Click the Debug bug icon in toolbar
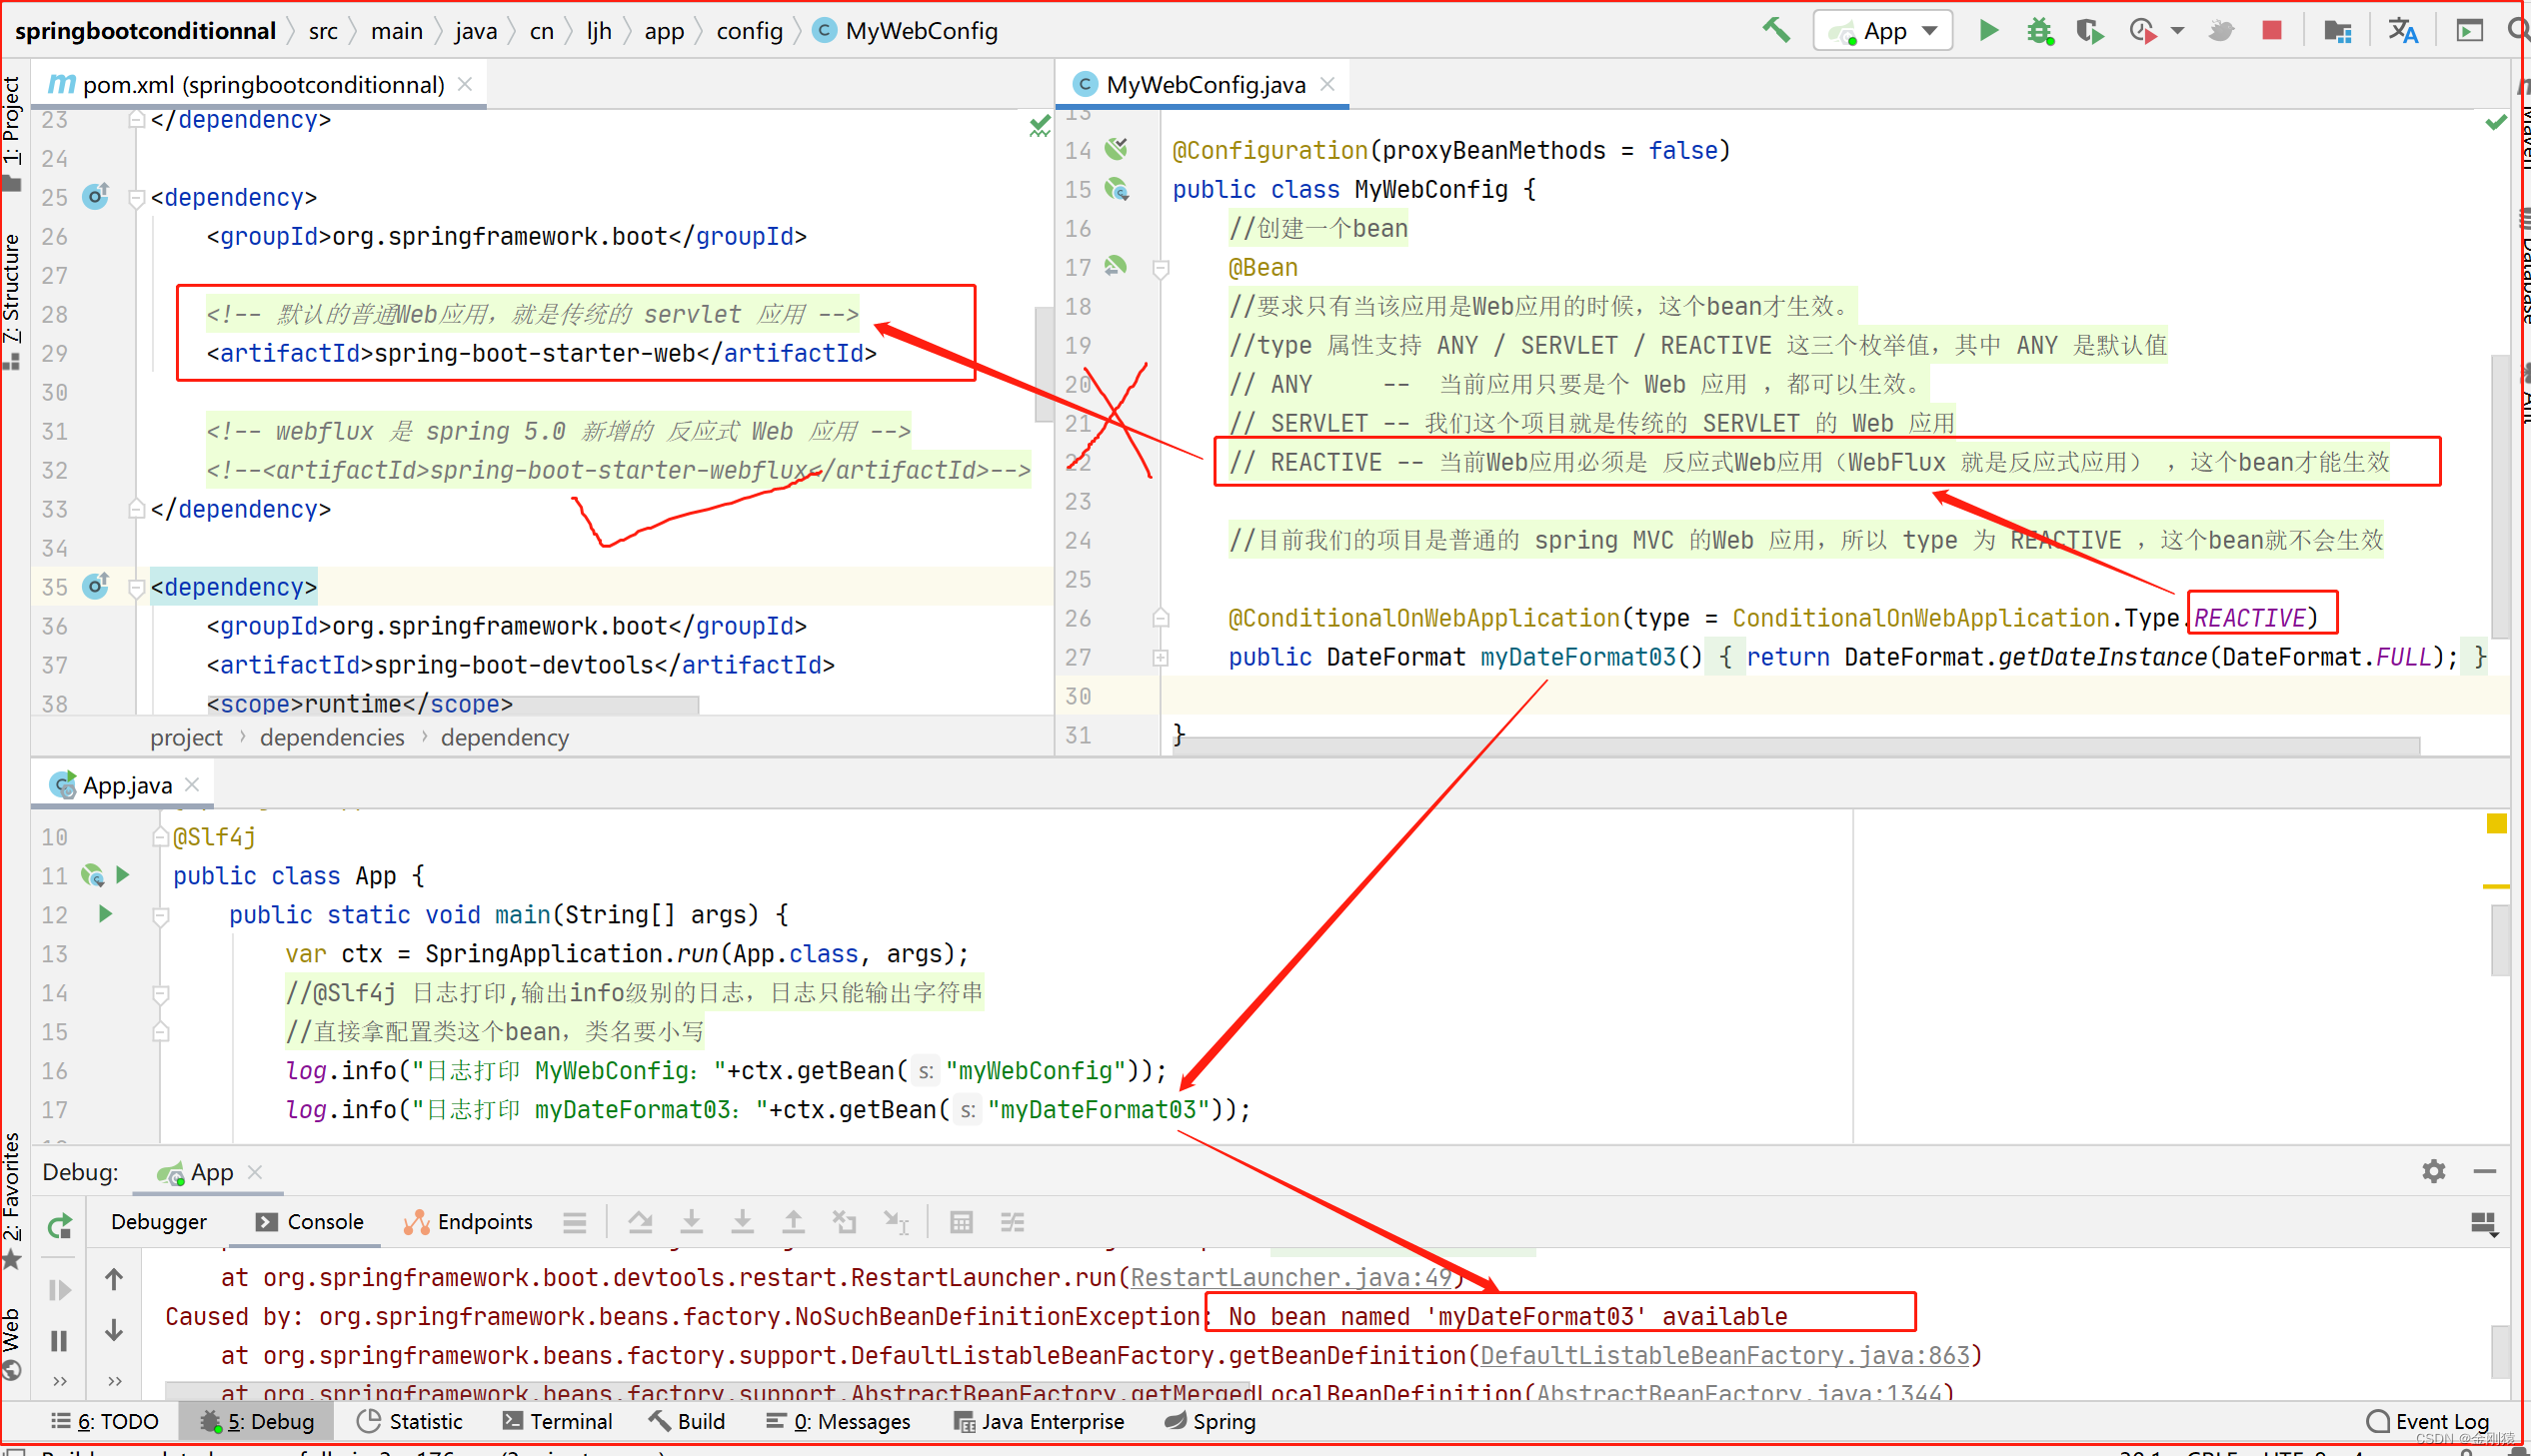This screenshot has width=2531, height=1456. click(x=2039, y=31)
